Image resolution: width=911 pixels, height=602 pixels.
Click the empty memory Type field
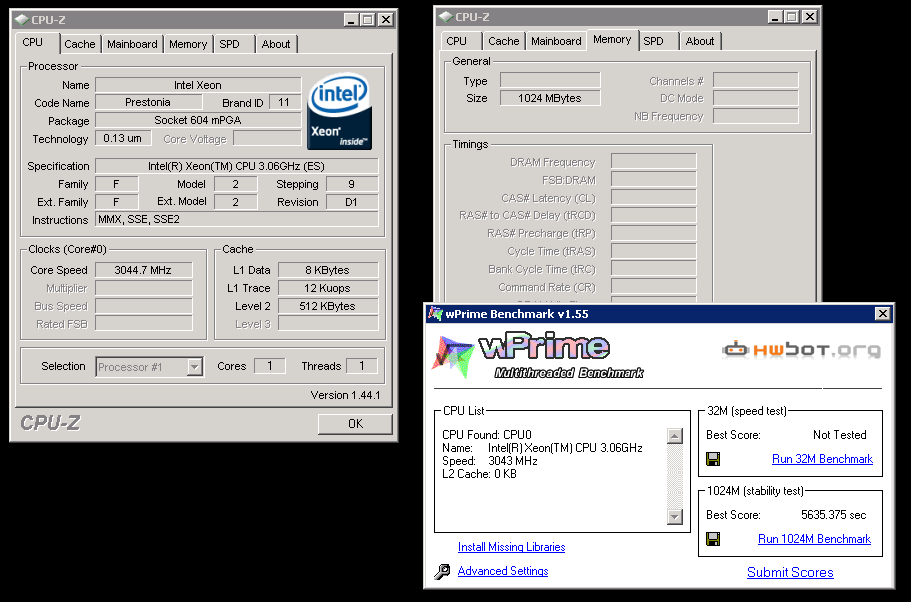tap(550, 80)
